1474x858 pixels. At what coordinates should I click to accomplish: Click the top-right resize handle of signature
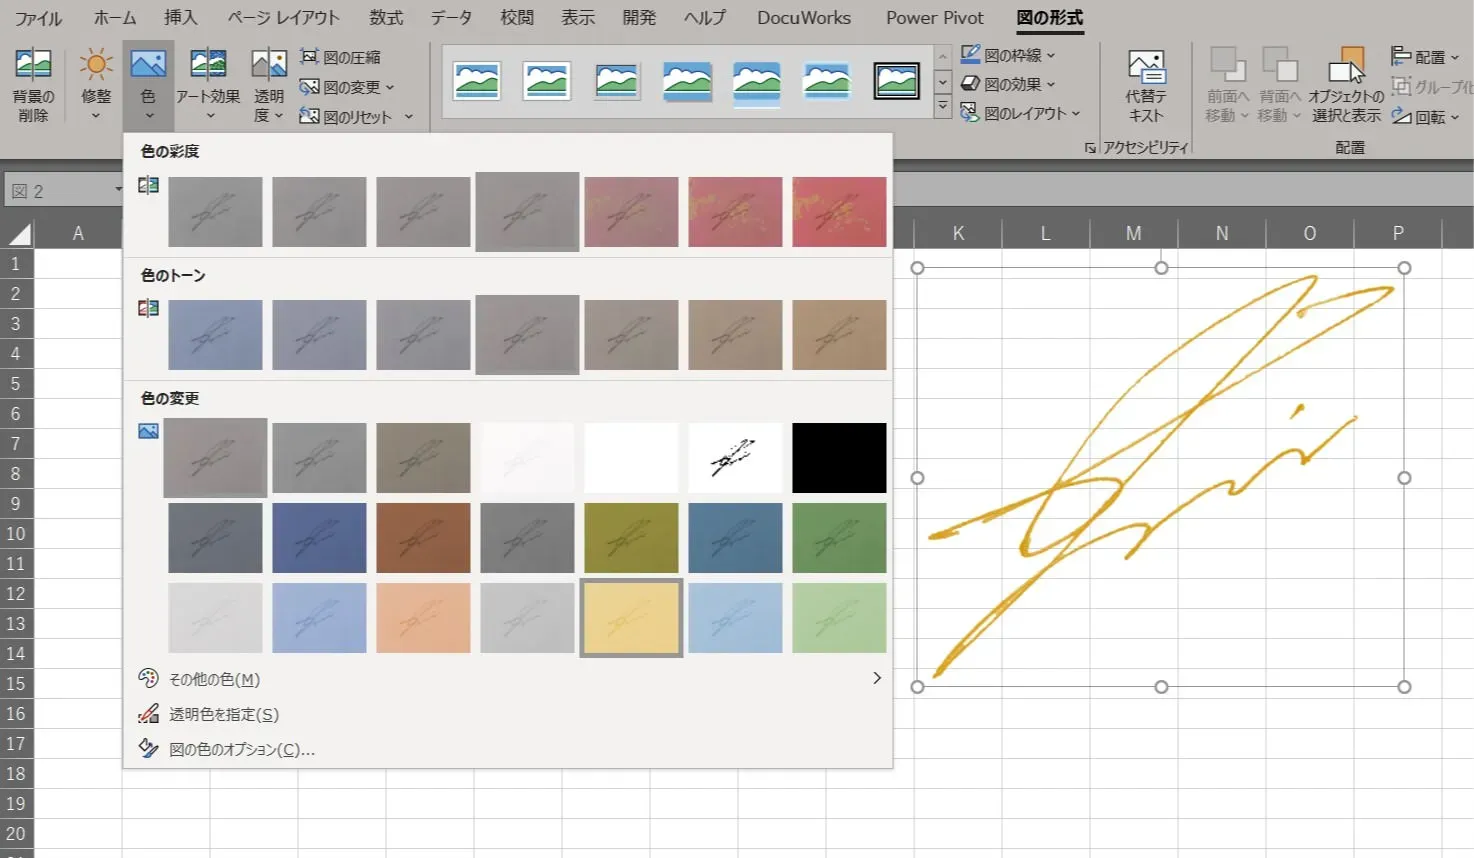click(1404, 268)
